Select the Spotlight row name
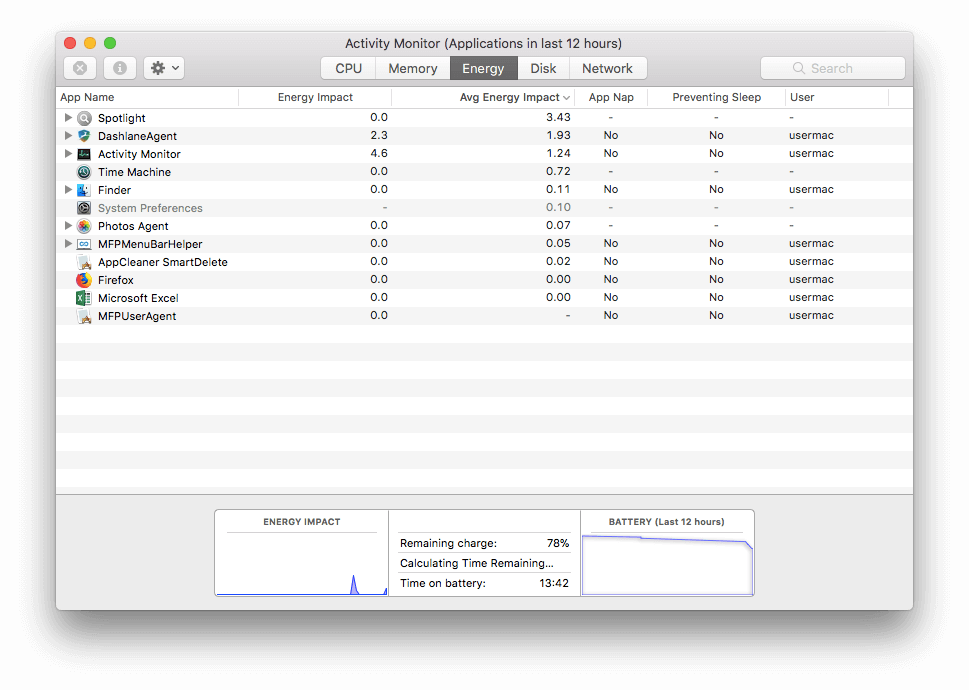This screenshot has width=969, height=690. [122, 118]
